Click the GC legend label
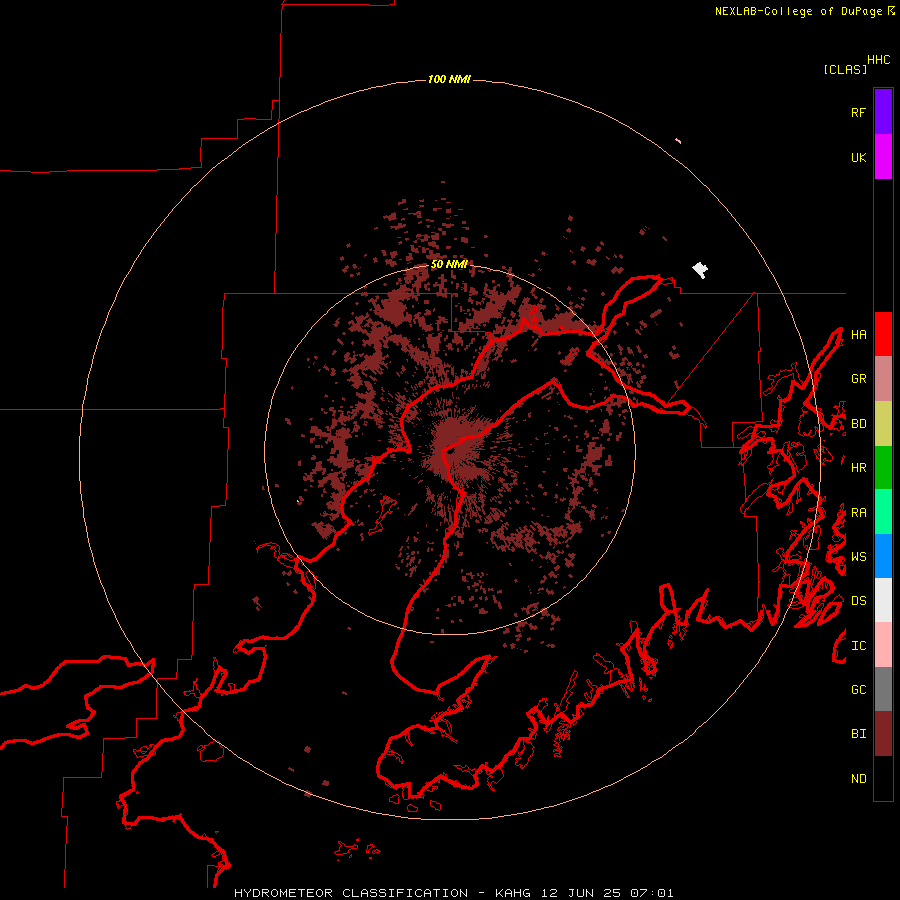This screenshot has height=900, width=900. [858, 690]
